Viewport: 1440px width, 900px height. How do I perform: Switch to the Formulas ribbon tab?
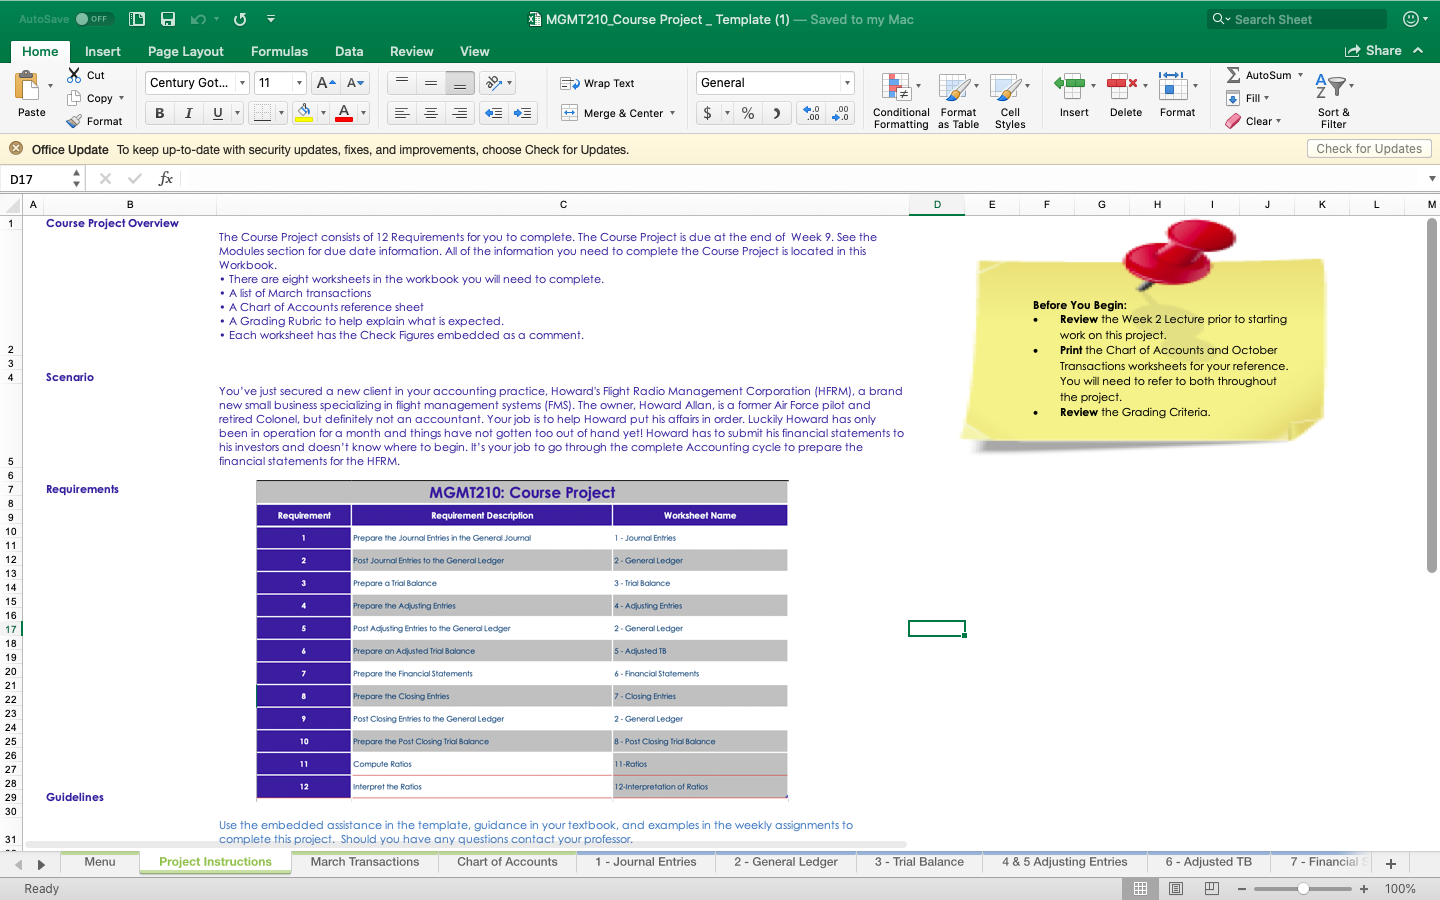pyautogui.click(x=279, y=51)
